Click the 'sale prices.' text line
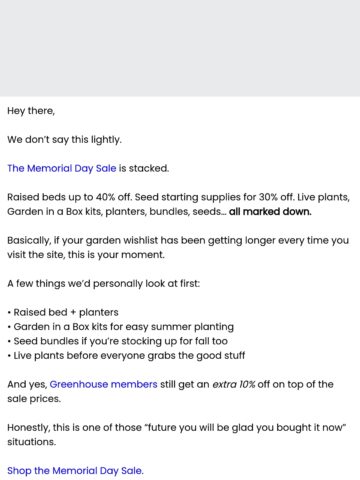Image resolution: width=360 pixels, height=480 pixels. click(34, 399)
